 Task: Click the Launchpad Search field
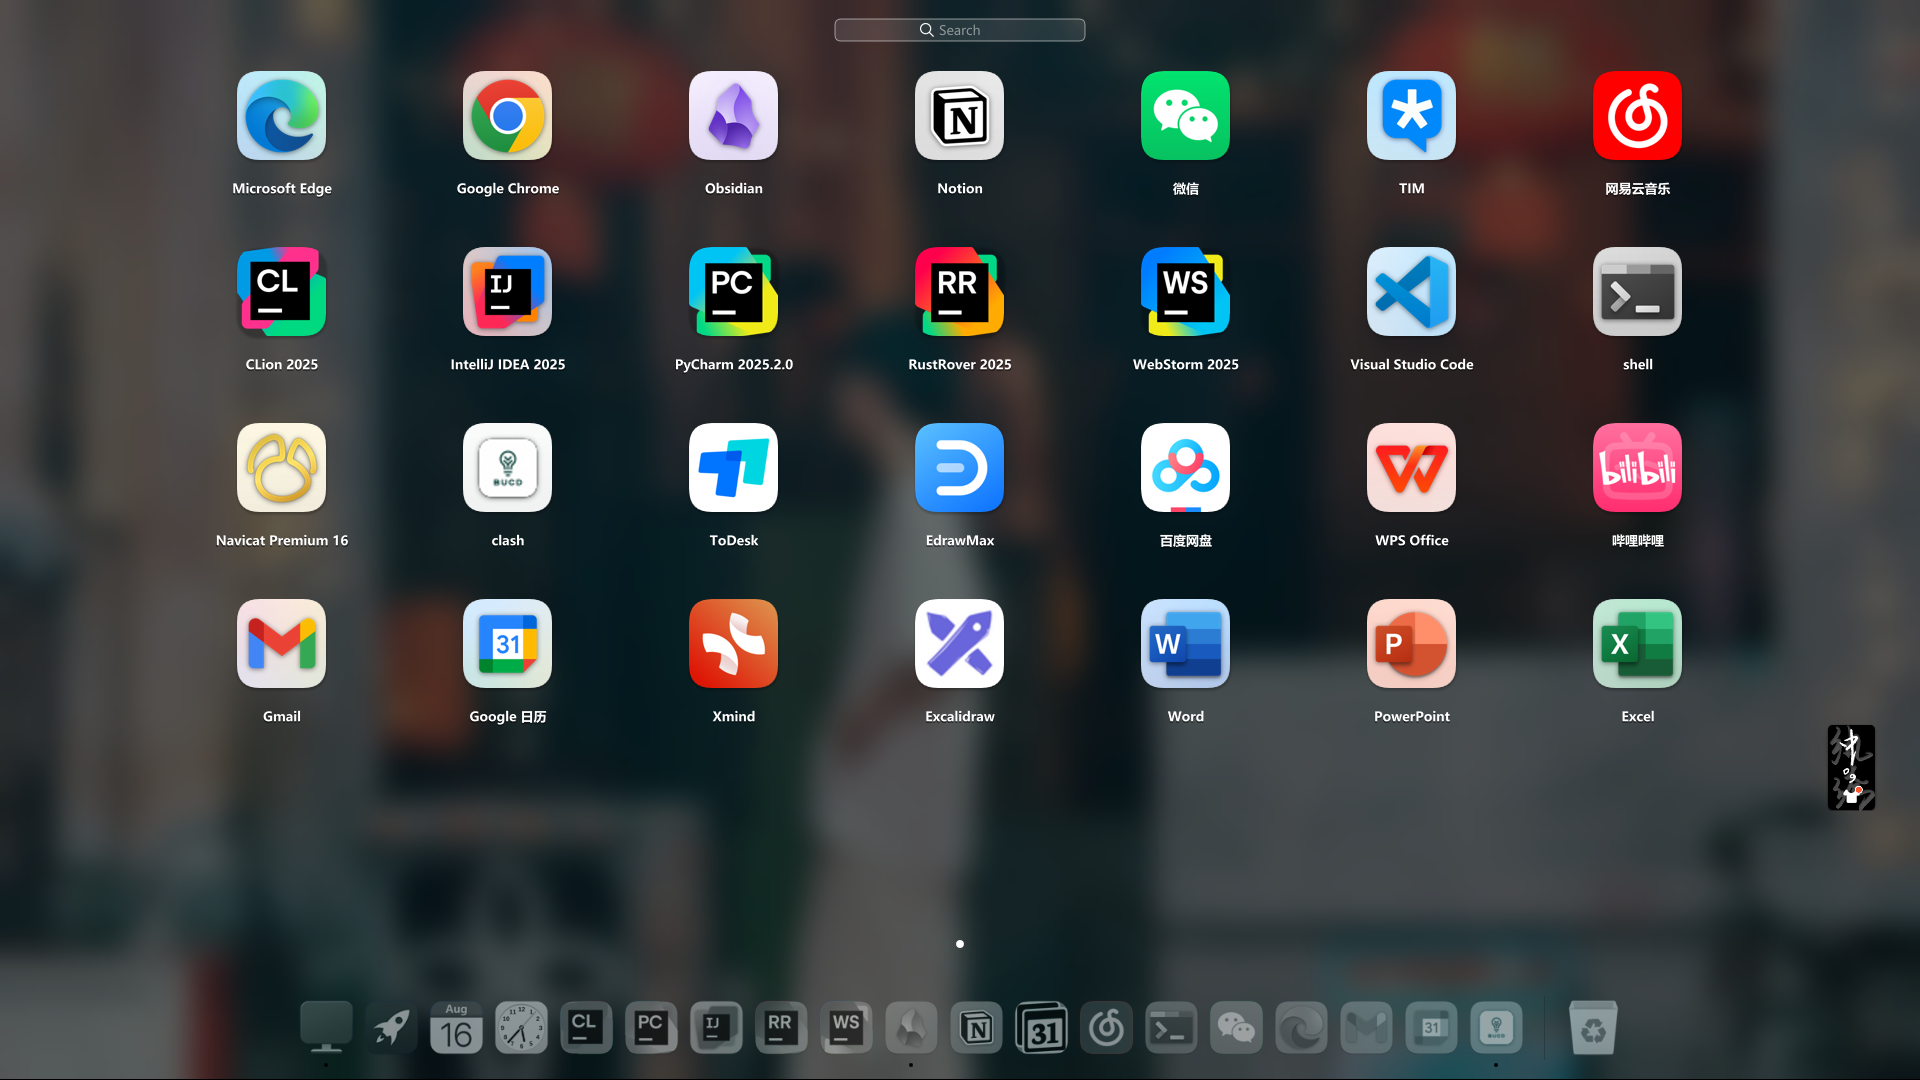click(959, 30)
